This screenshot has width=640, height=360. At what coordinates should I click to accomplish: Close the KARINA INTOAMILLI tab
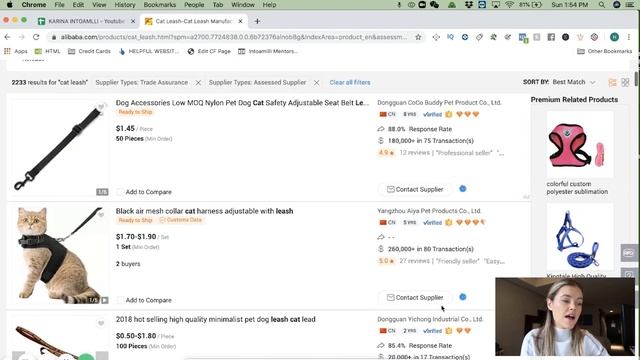133,21
